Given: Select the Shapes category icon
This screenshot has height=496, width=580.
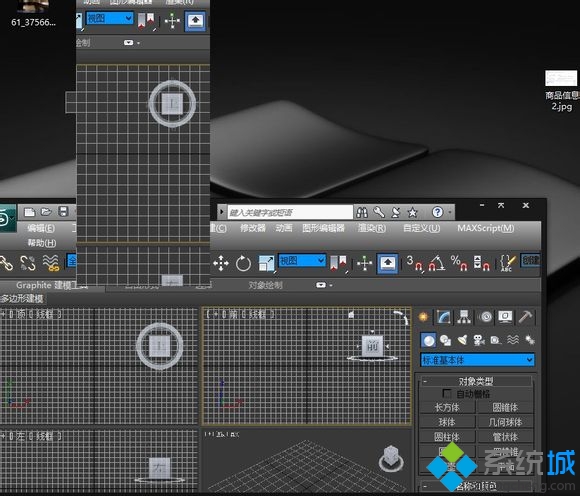Looking at the screenshot, I should (x=445, y=340).
